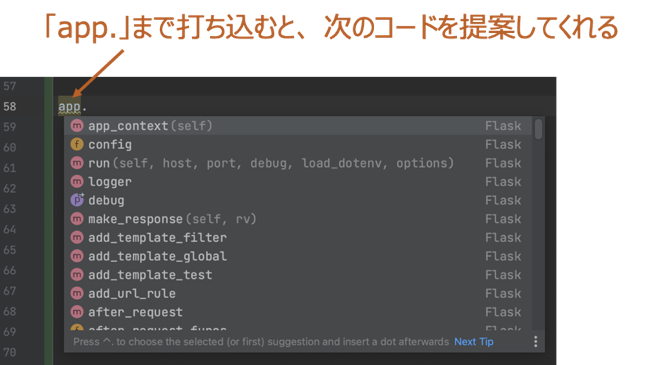Click the method icon beside add_url_rule
The width and height of the screenshot is (660, 365).
click(77, 293)
